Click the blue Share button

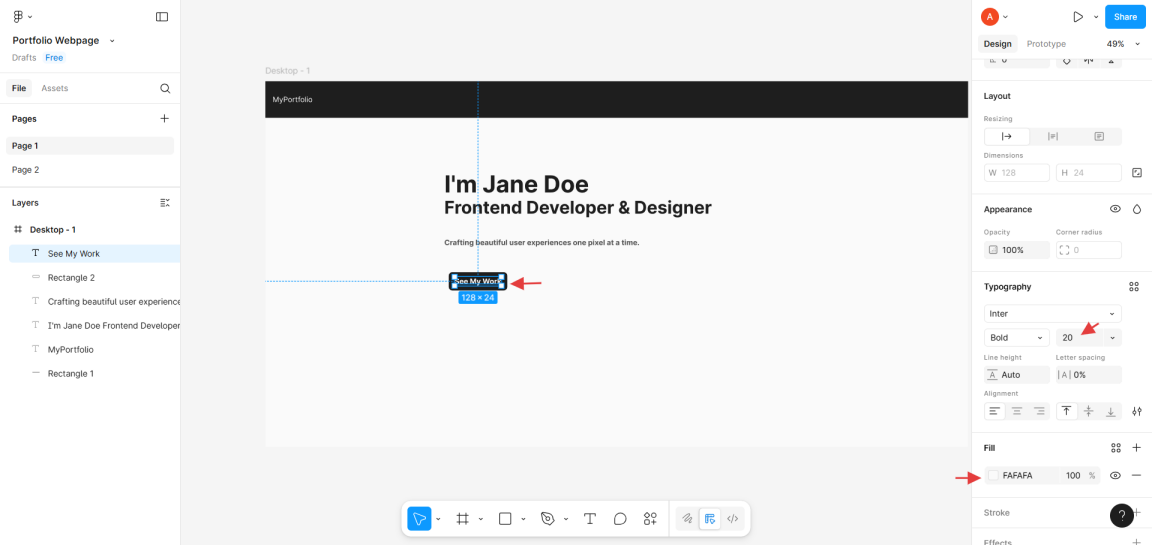click(x=1125, y=17)
